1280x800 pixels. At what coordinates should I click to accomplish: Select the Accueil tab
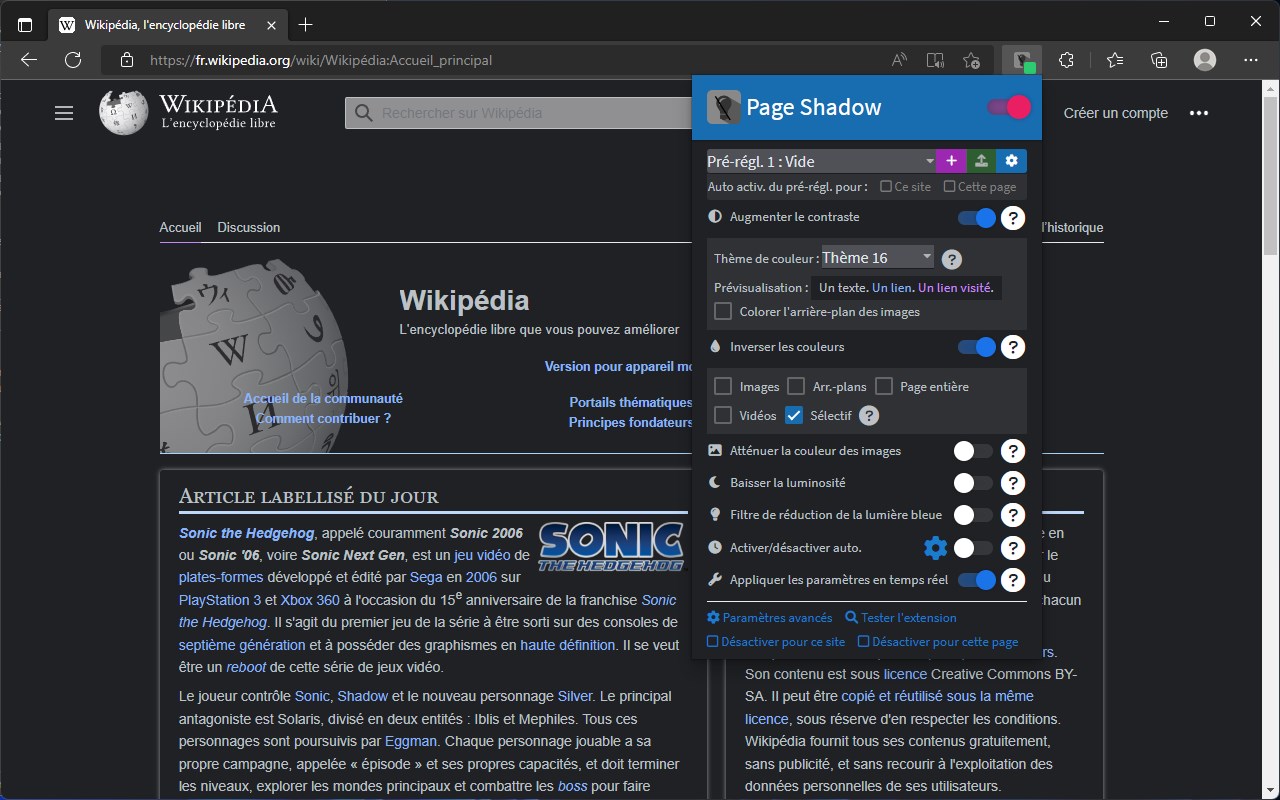[180, 227]
